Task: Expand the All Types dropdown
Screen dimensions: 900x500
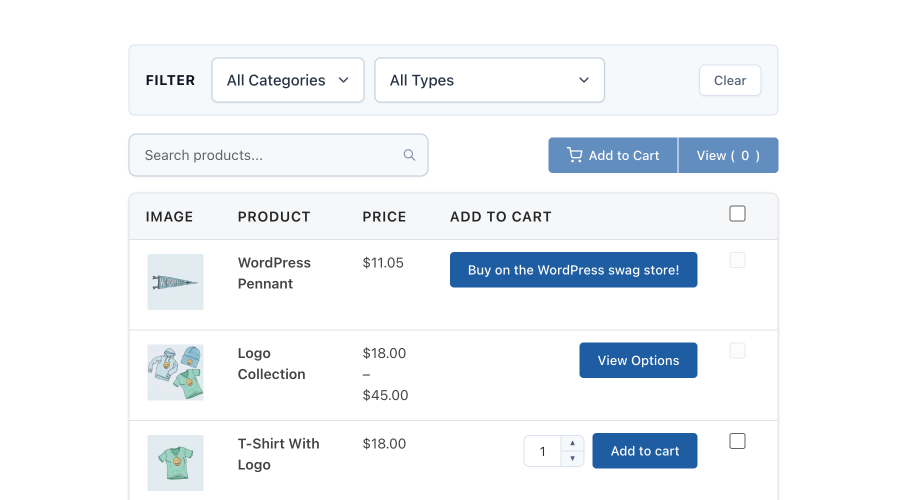Action: click(x=489, y=80)
